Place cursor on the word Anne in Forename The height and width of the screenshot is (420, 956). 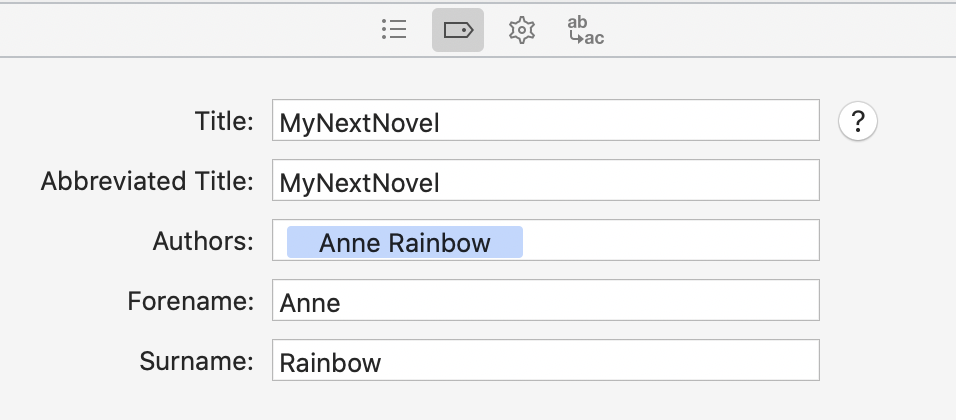(x=310, y=303)
